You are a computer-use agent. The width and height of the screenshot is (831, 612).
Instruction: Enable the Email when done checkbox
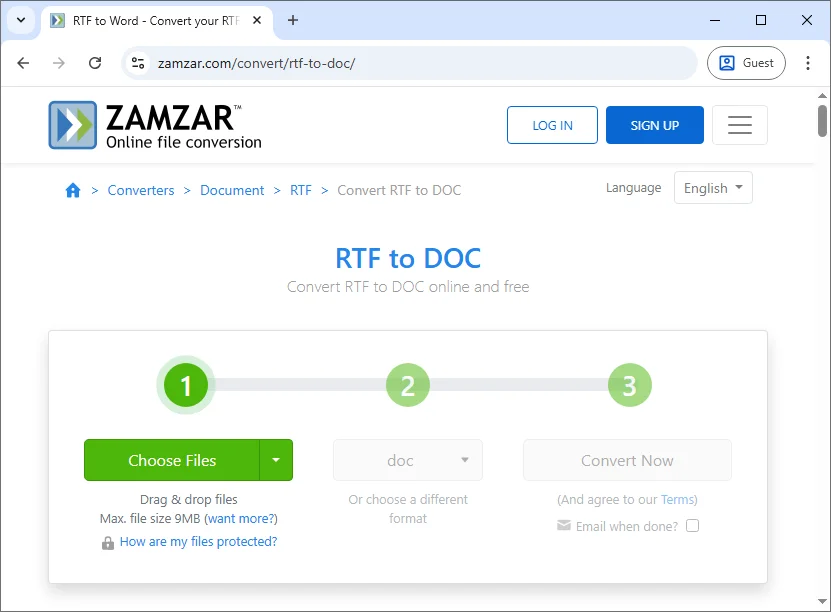[x=692, y=525]
